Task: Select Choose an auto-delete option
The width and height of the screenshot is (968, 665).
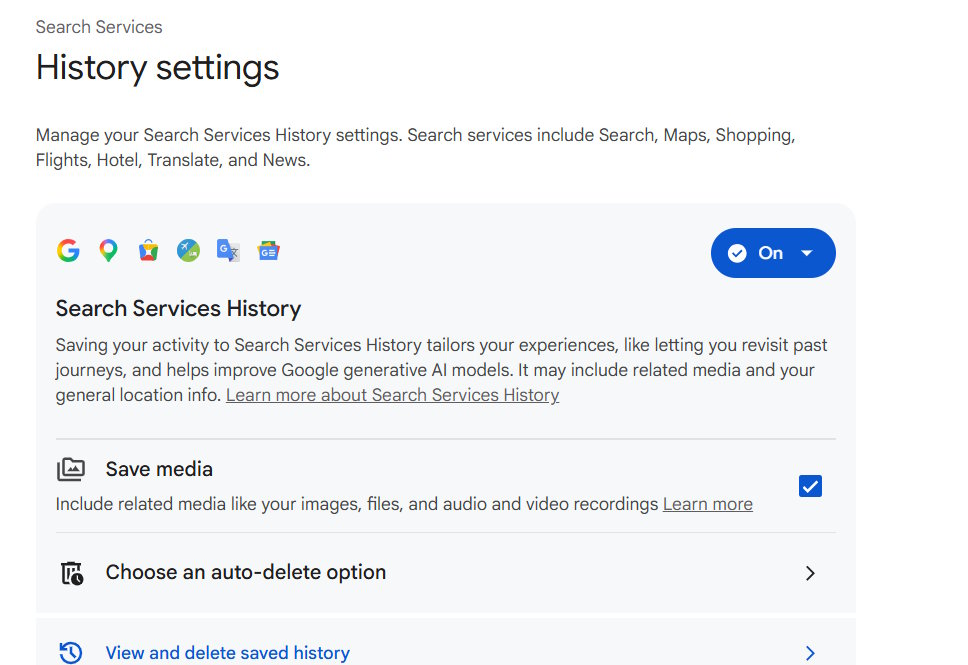Action: click(246, 572)
